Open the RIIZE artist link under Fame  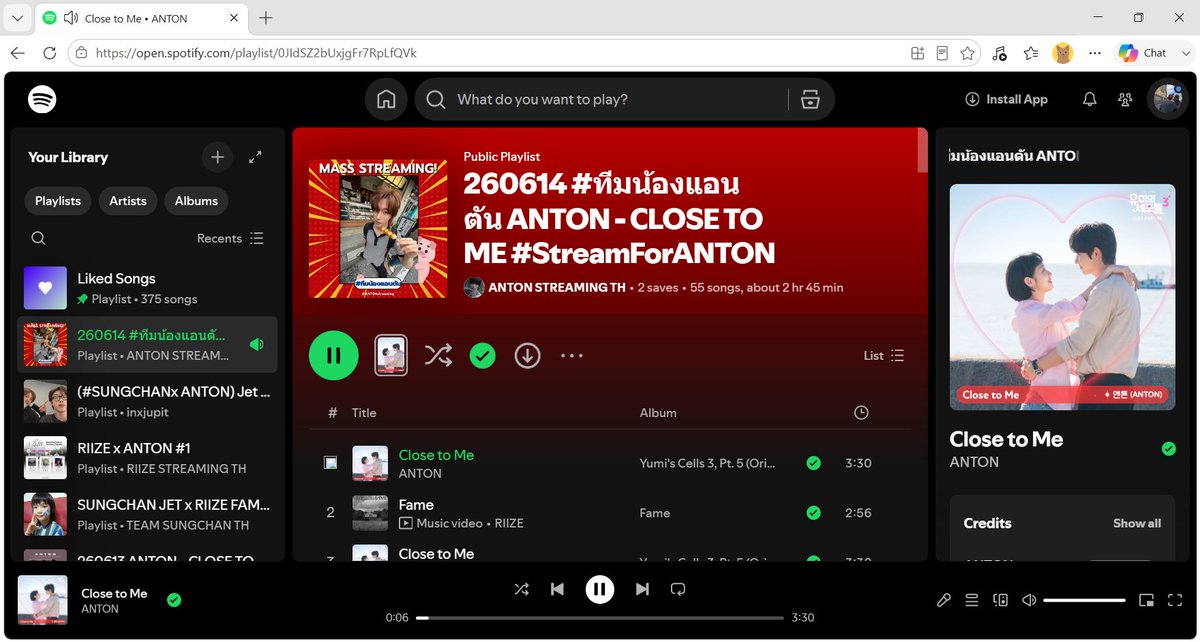(508, 523)
